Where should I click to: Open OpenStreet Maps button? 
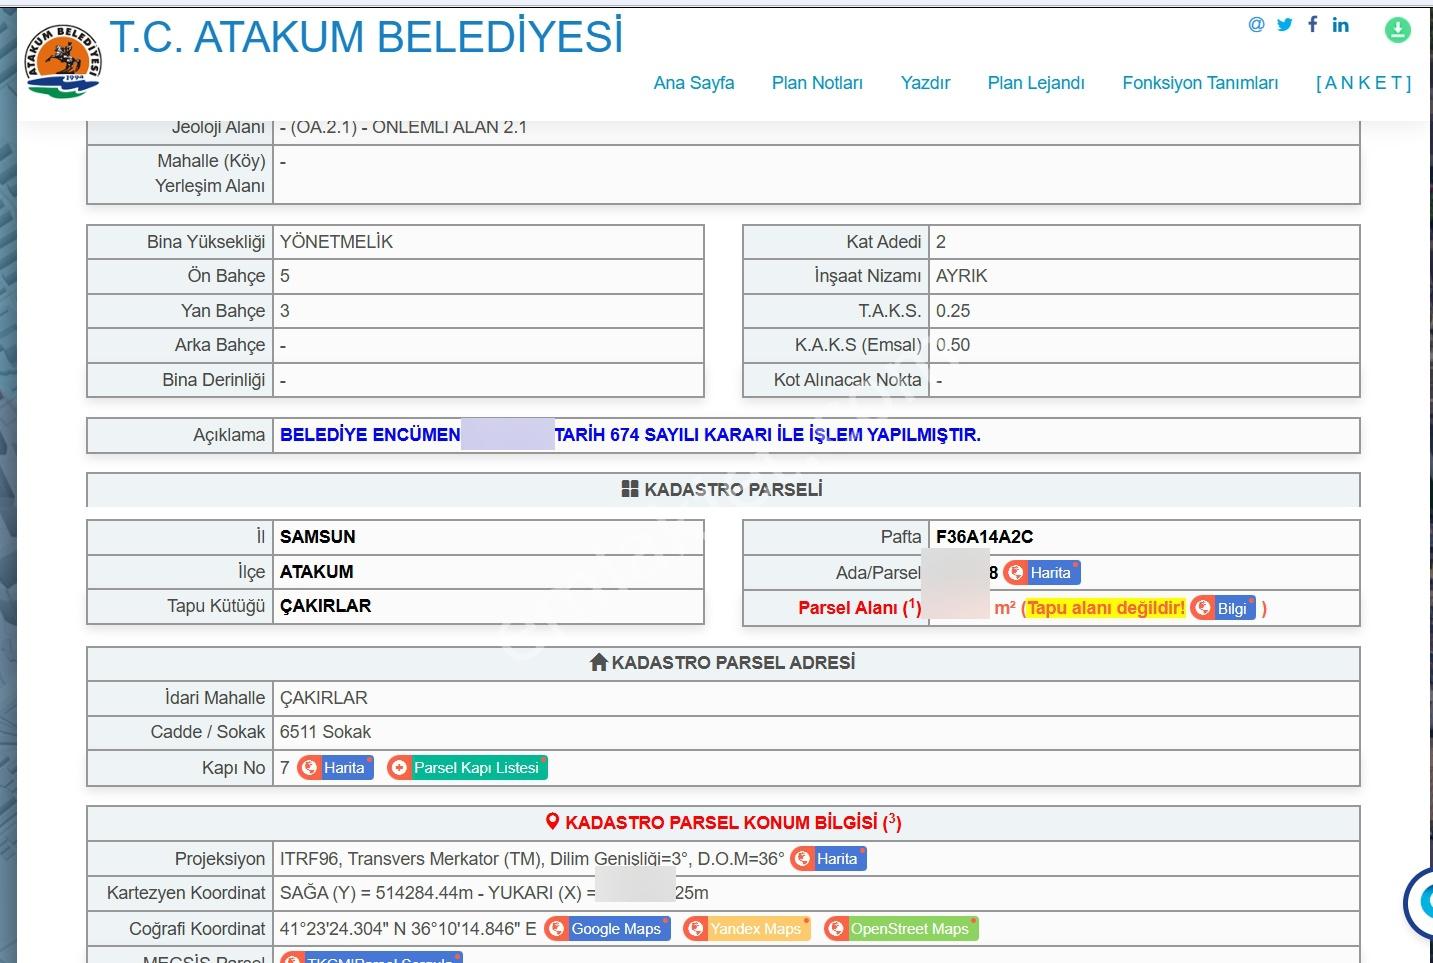click(901, 929)
